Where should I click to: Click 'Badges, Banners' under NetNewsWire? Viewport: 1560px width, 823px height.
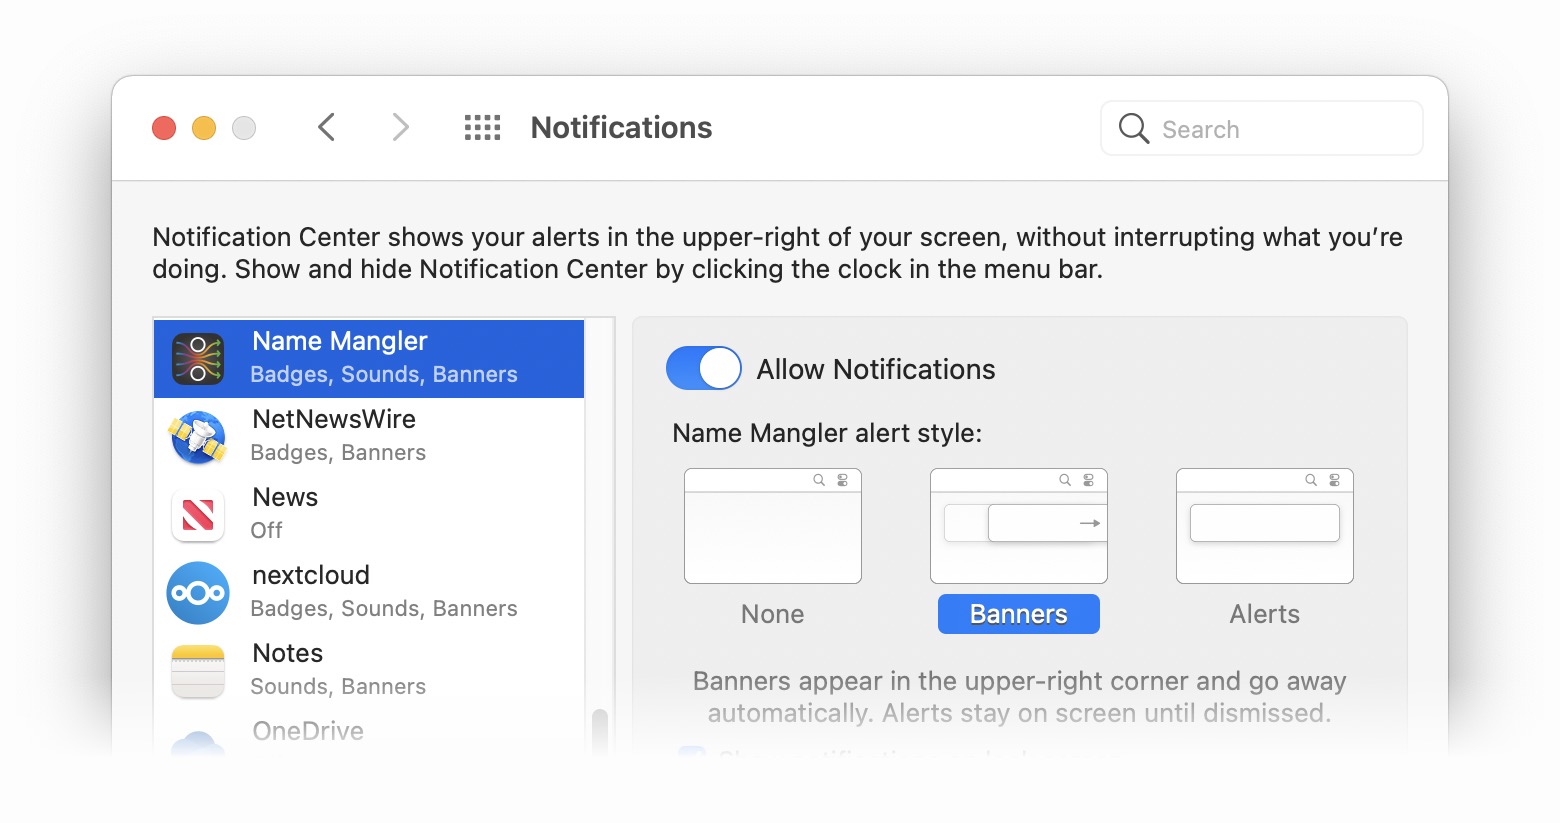[338, 453]
